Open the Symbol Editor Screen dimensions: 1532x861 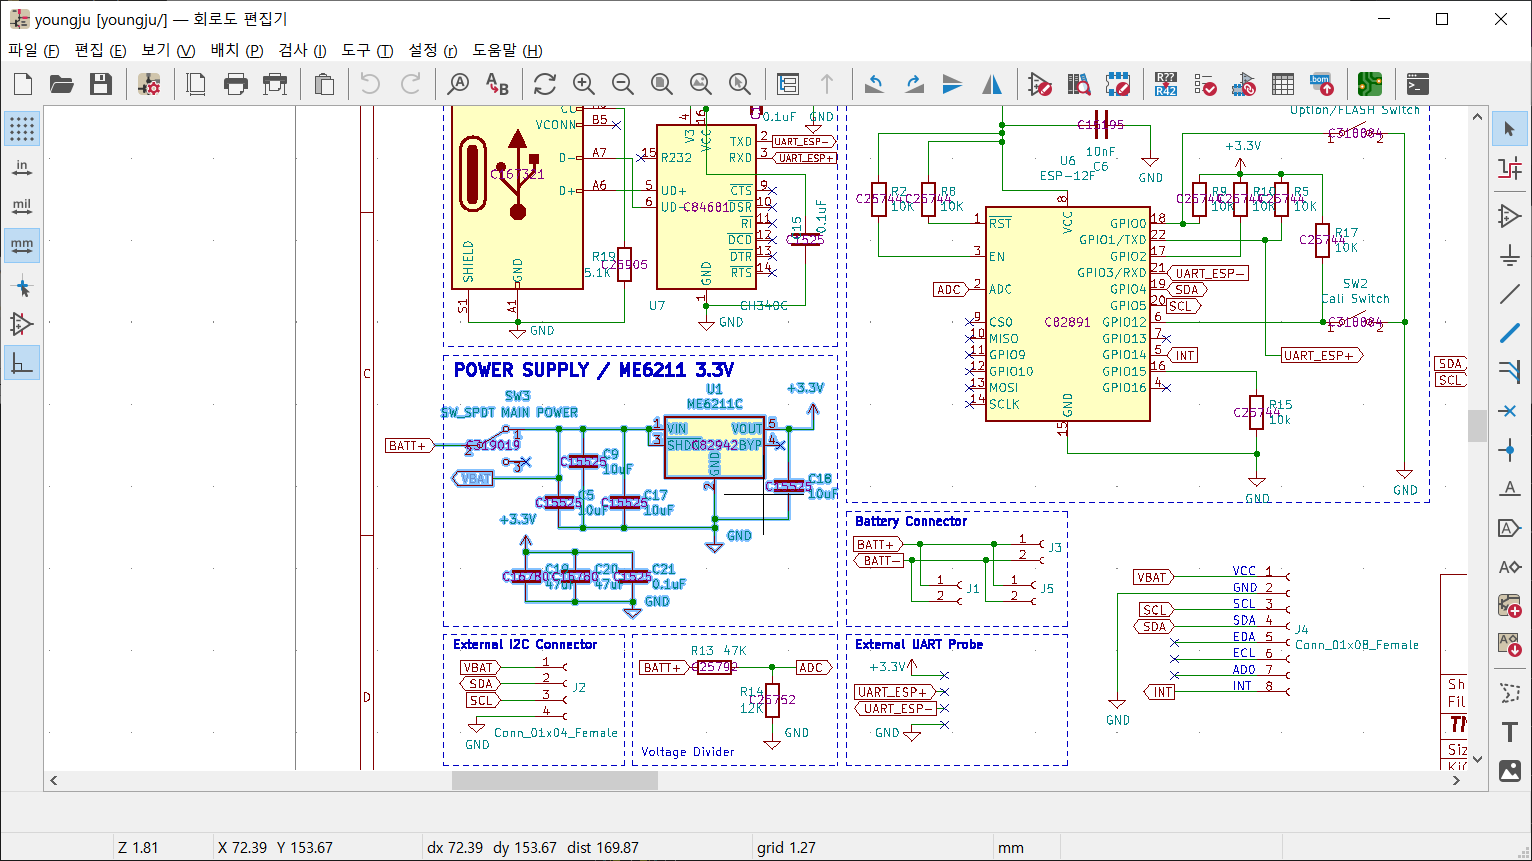click(x=1040, y=84)
